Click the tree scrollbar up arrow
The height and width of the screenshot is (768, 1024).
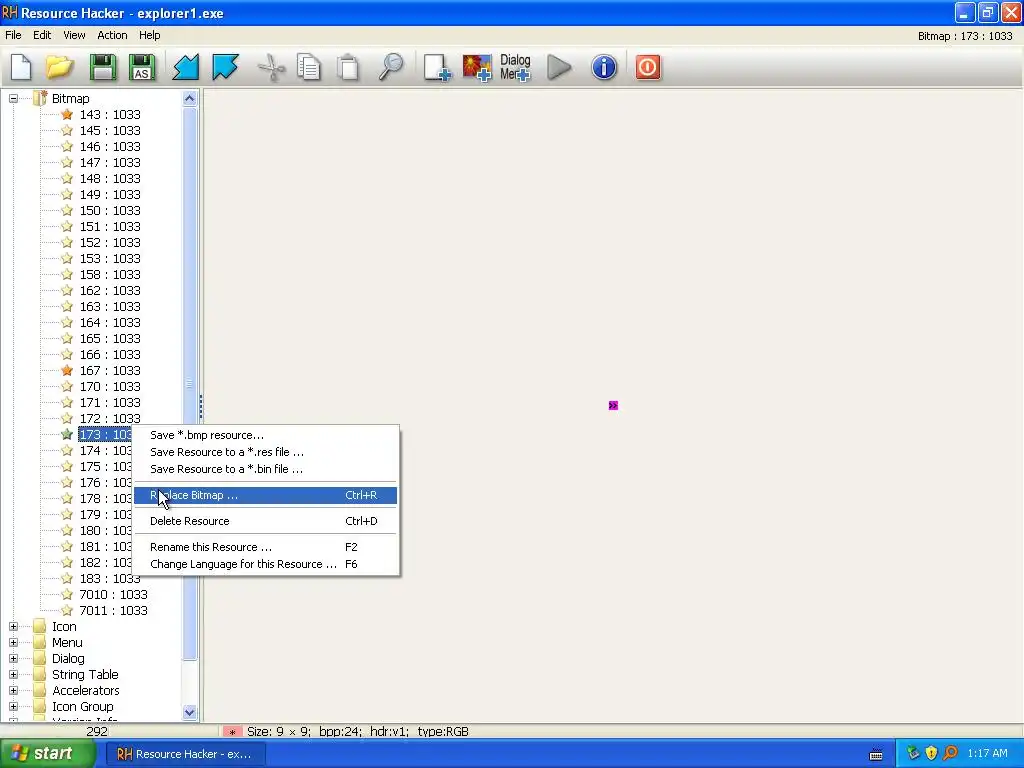tap(189, 99)
